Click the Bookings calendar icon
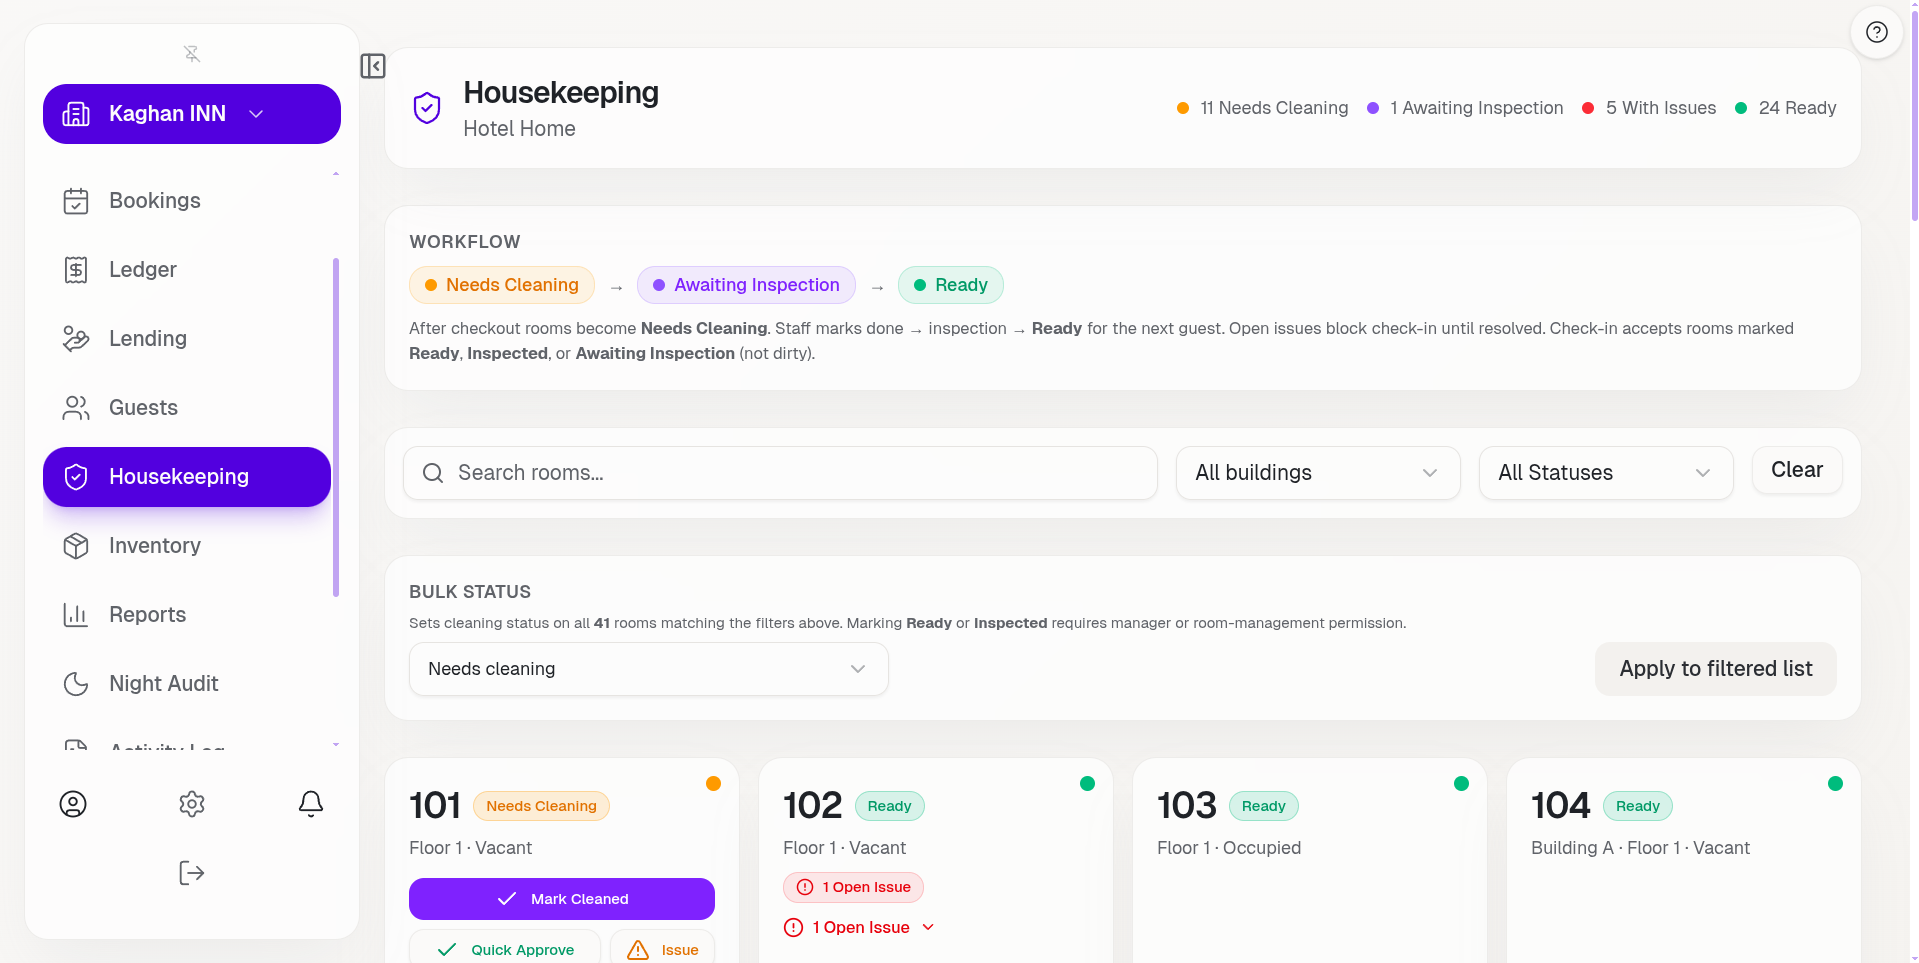This screenshot has width=1919, height=963. point(76,201)
